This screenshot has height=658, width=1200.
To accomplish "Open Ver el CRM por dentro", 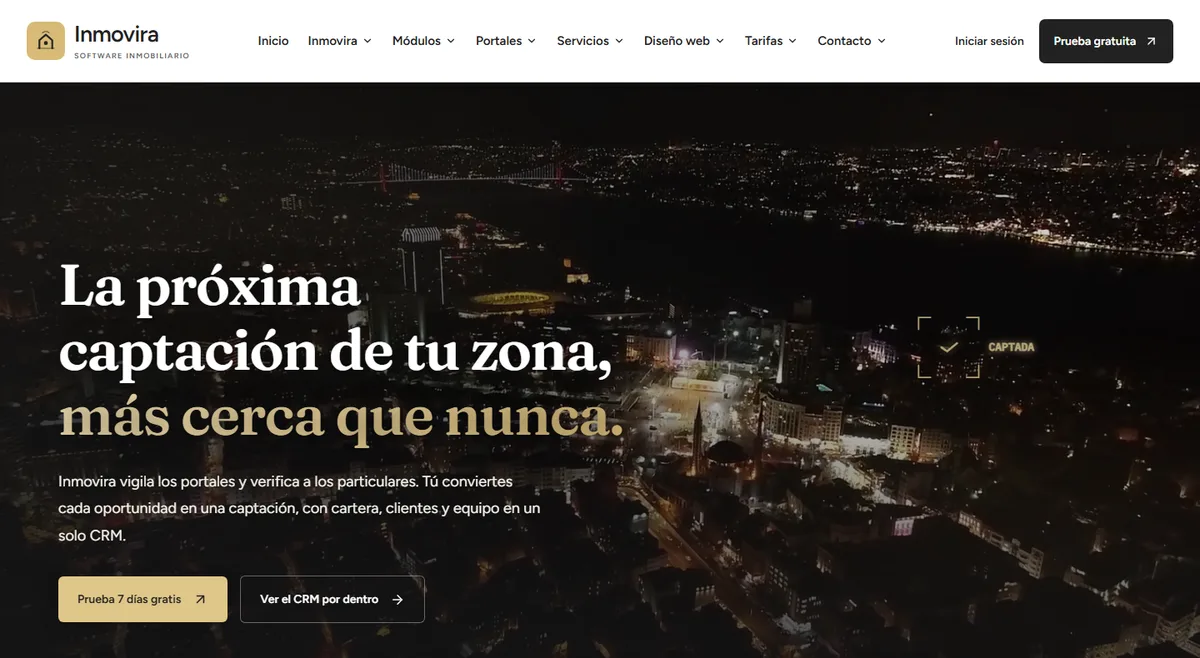I will coord(332,599).
